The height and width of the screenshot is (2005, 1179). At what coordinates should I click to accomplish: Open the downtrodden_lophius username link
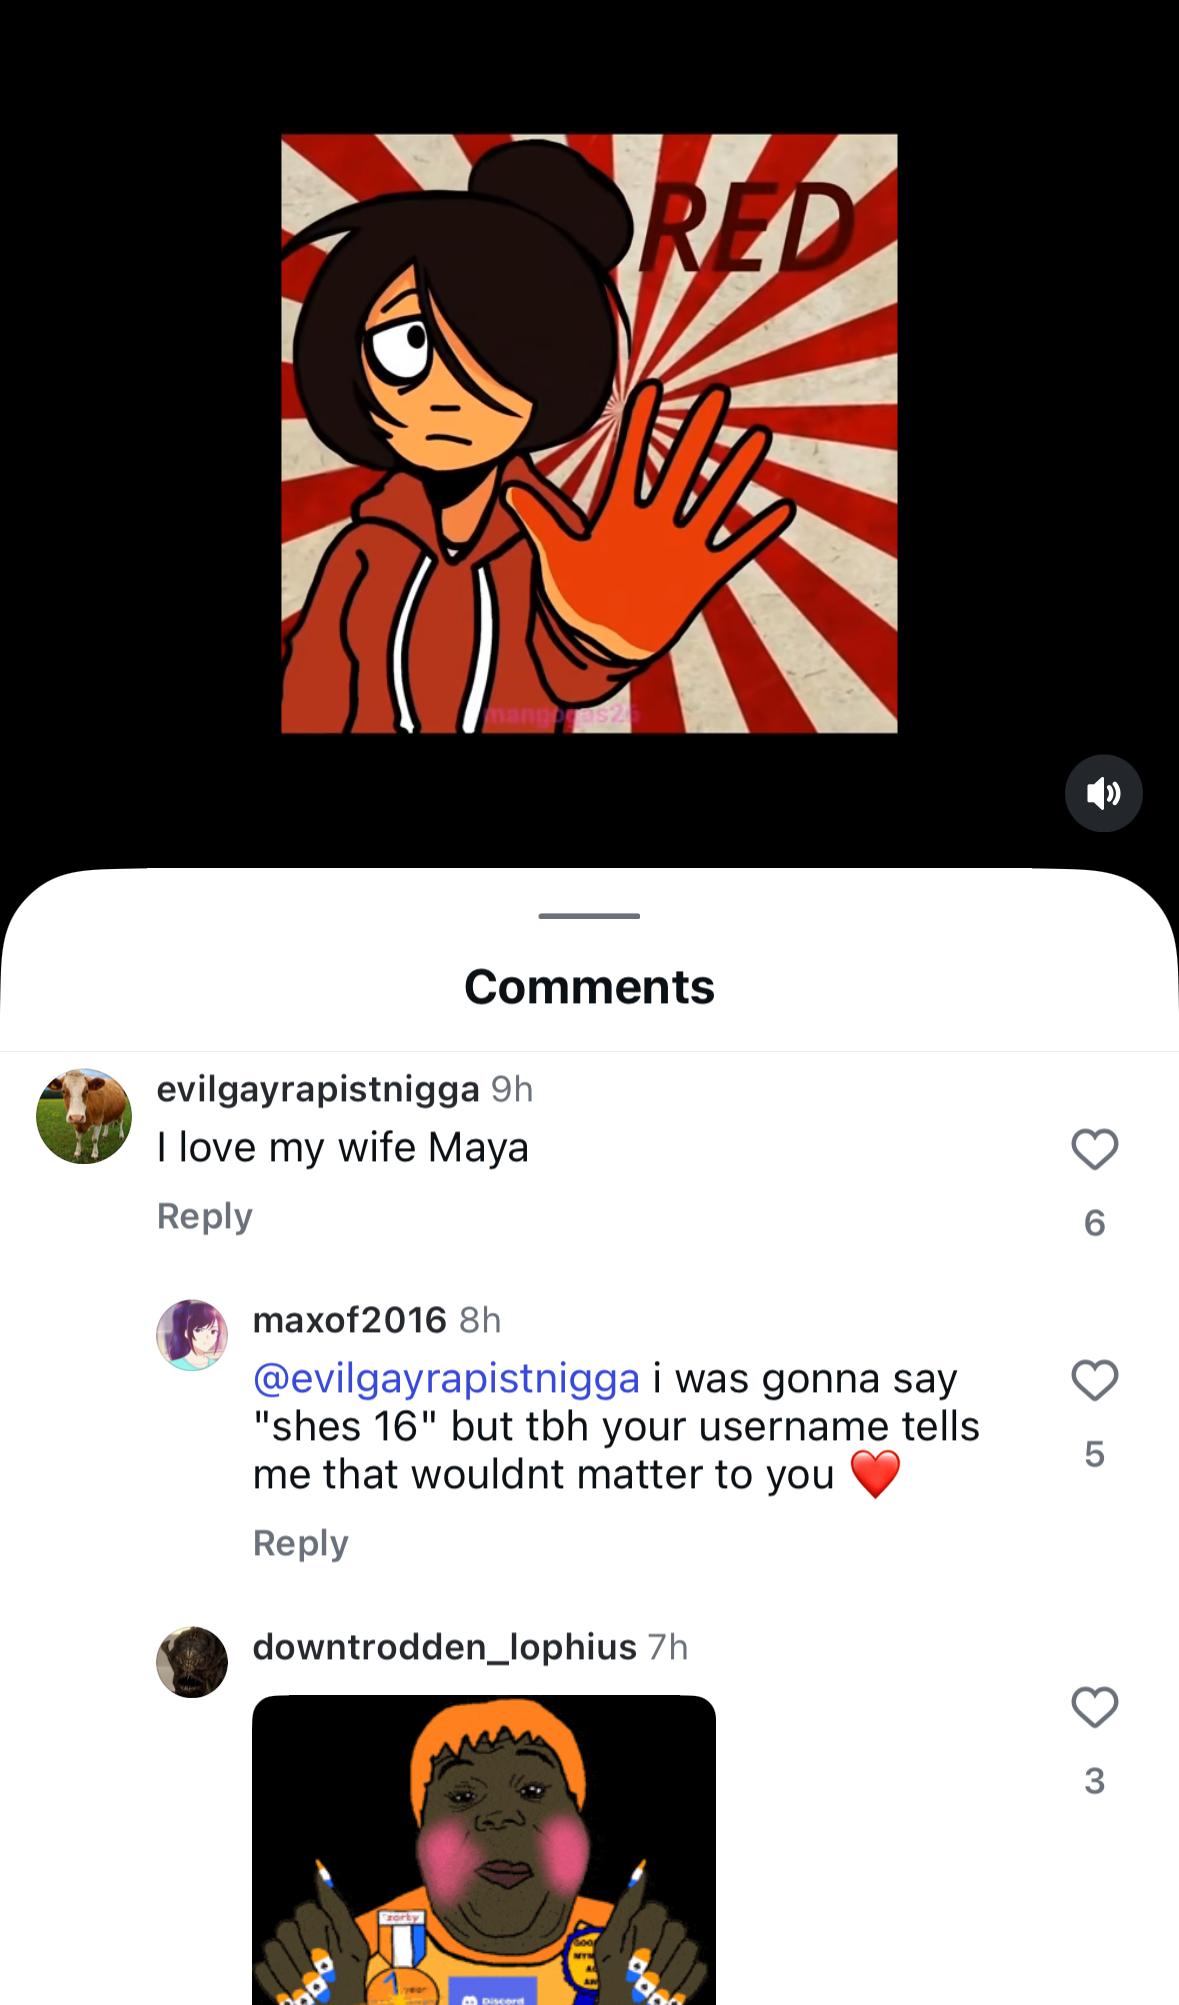444,1647
